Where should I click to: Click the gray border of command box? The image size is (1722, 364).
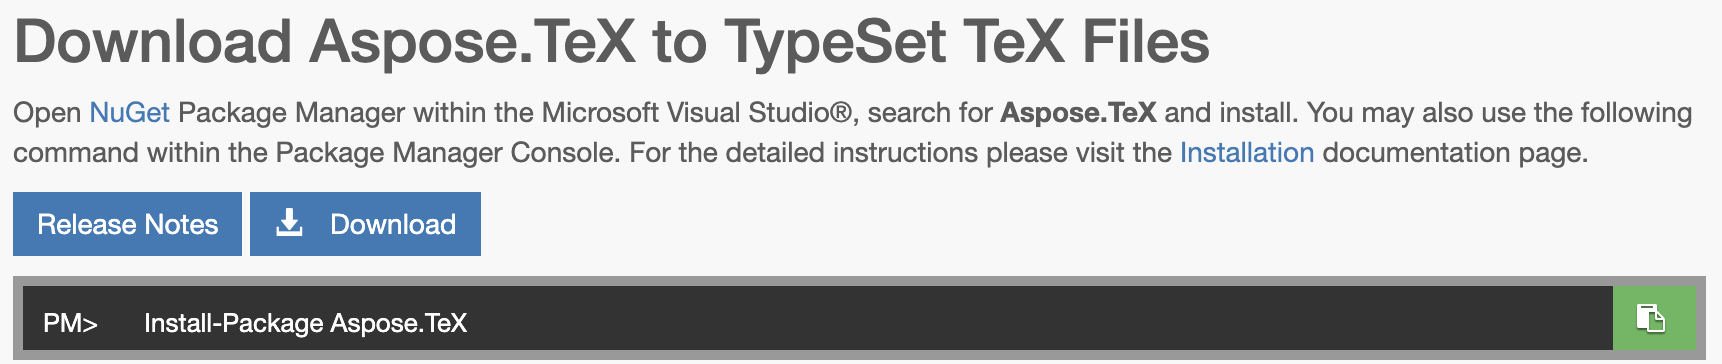pos(860,281)
